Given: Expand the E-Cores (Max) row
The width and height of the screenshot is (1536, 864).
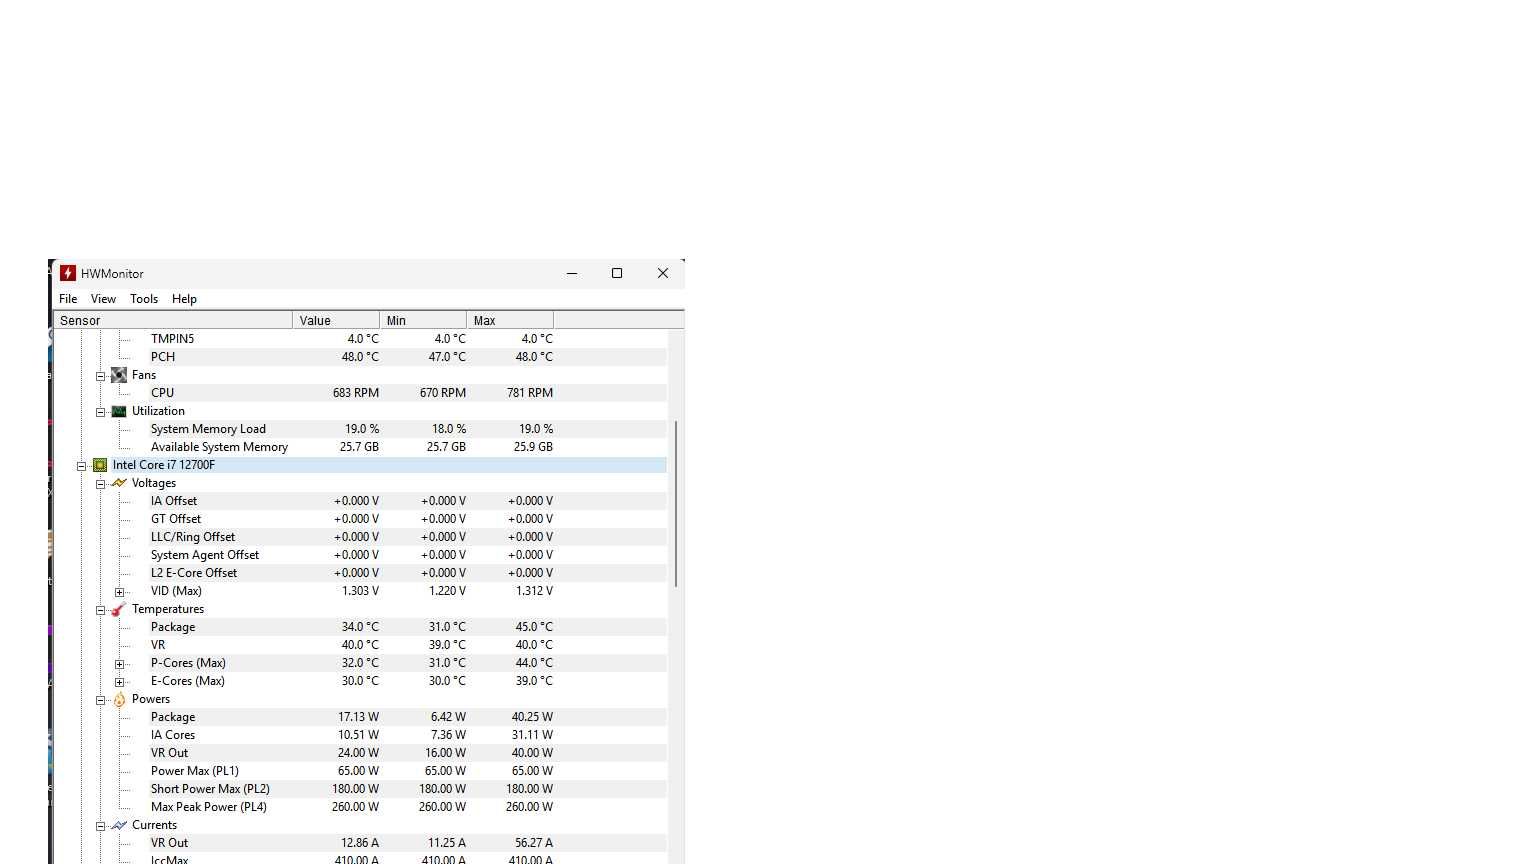Looking at the screenshot, I should (119, 682).
